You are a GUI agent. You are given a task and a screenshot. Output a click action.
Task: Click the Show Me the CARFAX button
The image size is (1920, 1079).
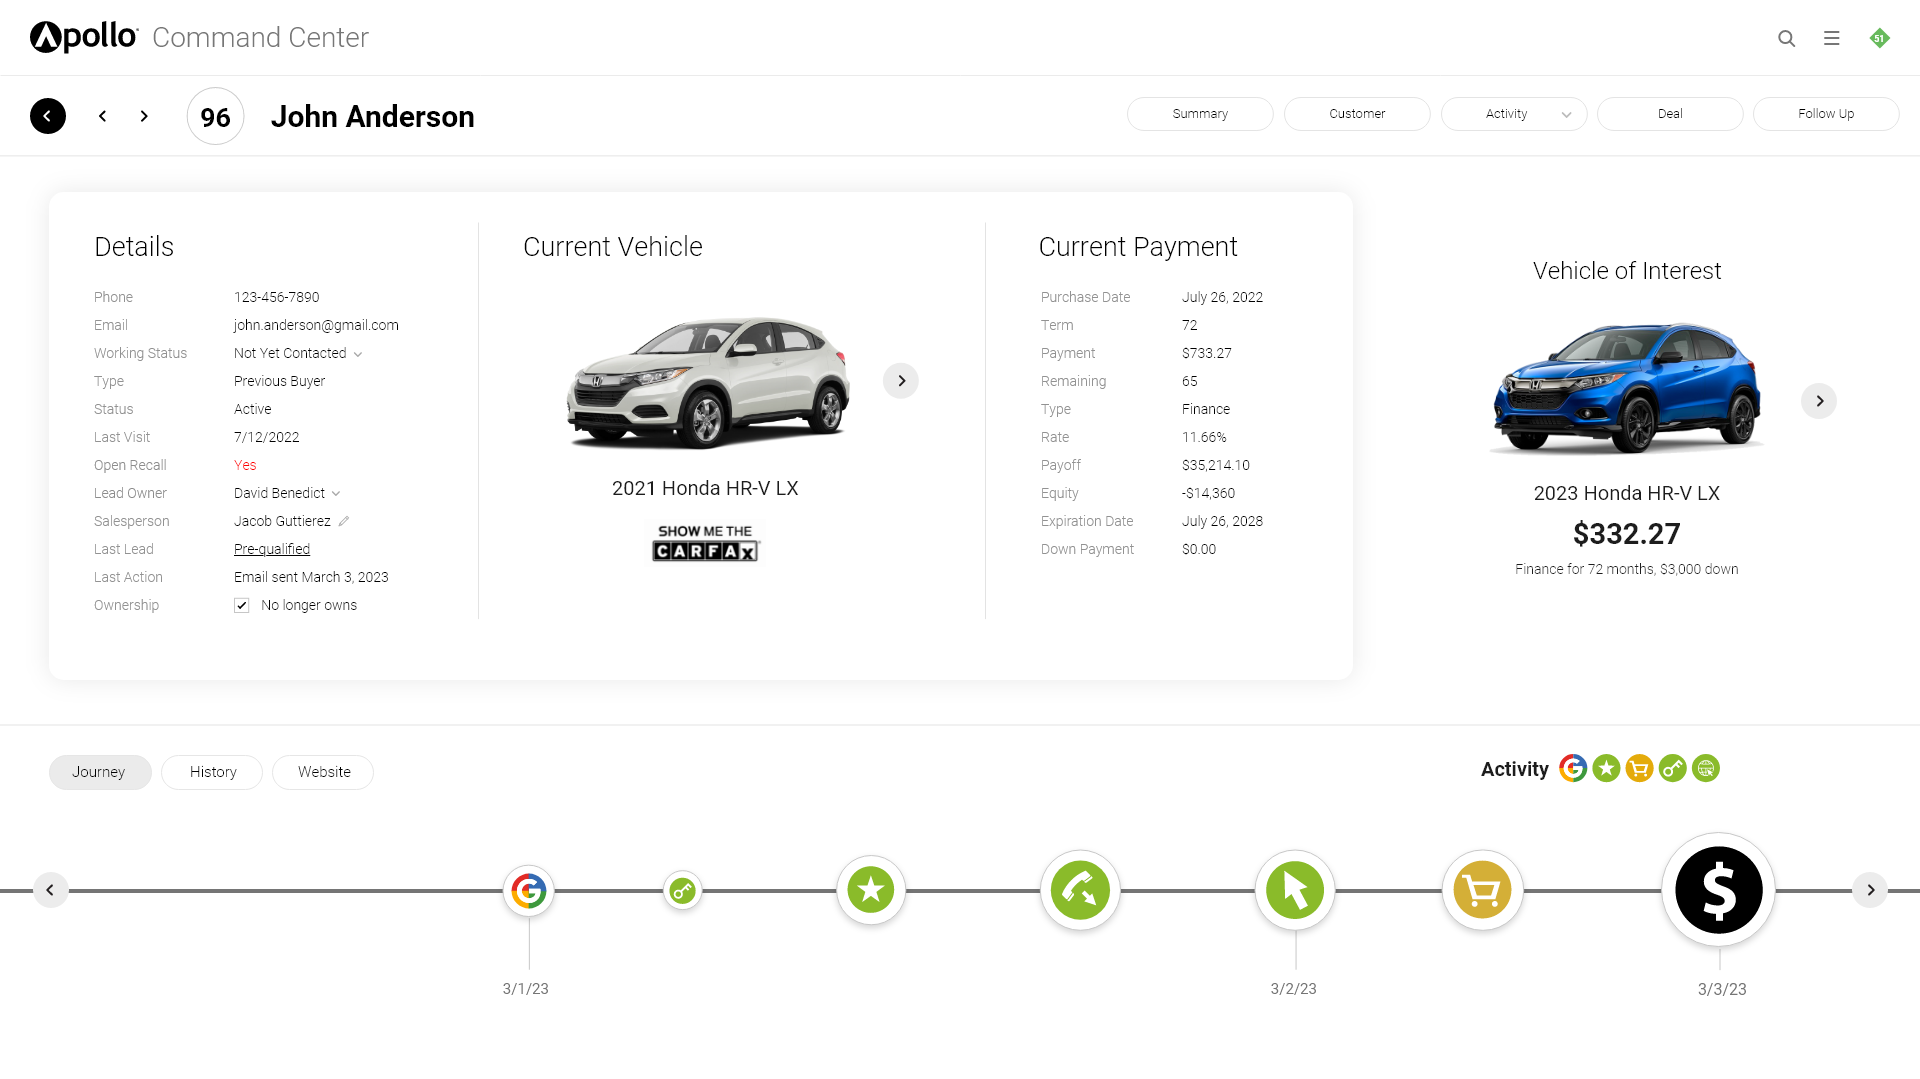coord(706,542)
